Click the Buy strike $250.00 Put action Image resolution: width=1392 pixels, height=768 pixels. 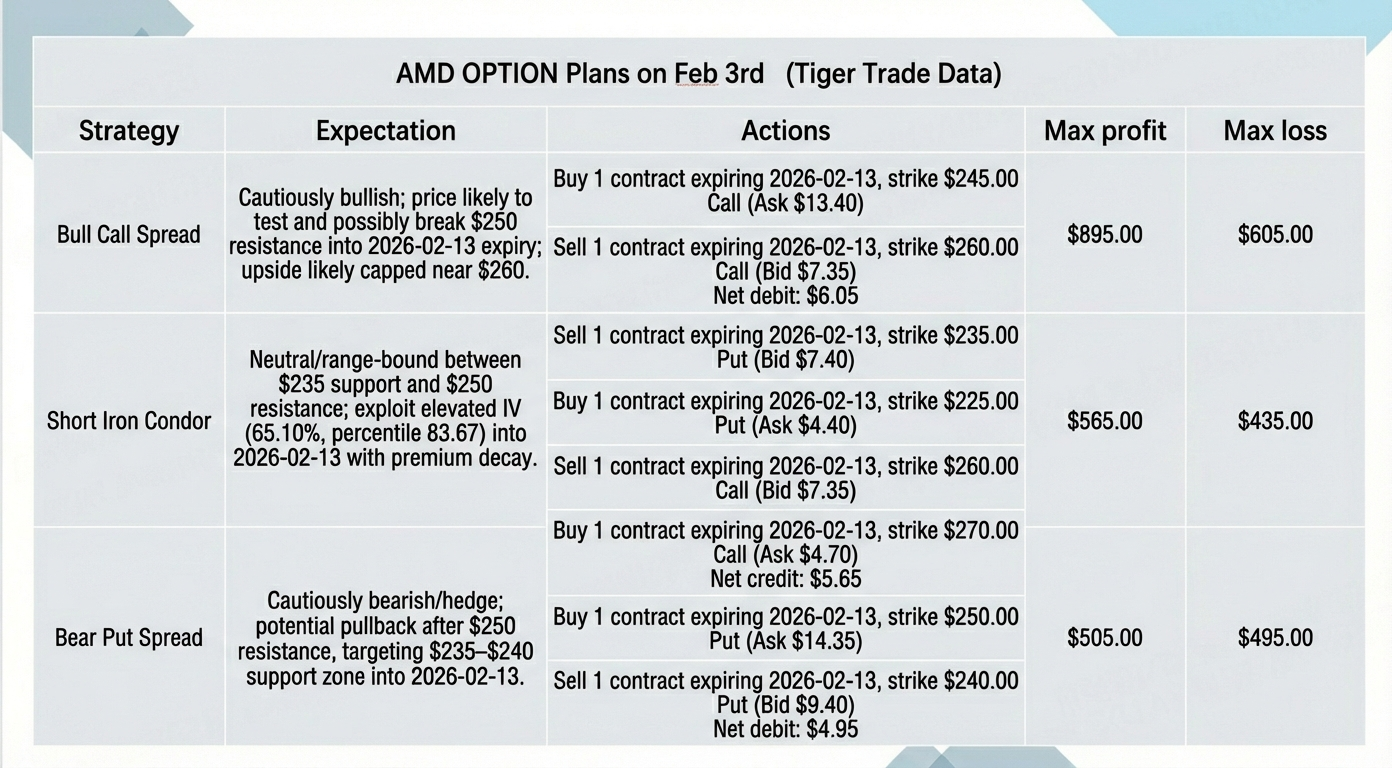[786, 629]
